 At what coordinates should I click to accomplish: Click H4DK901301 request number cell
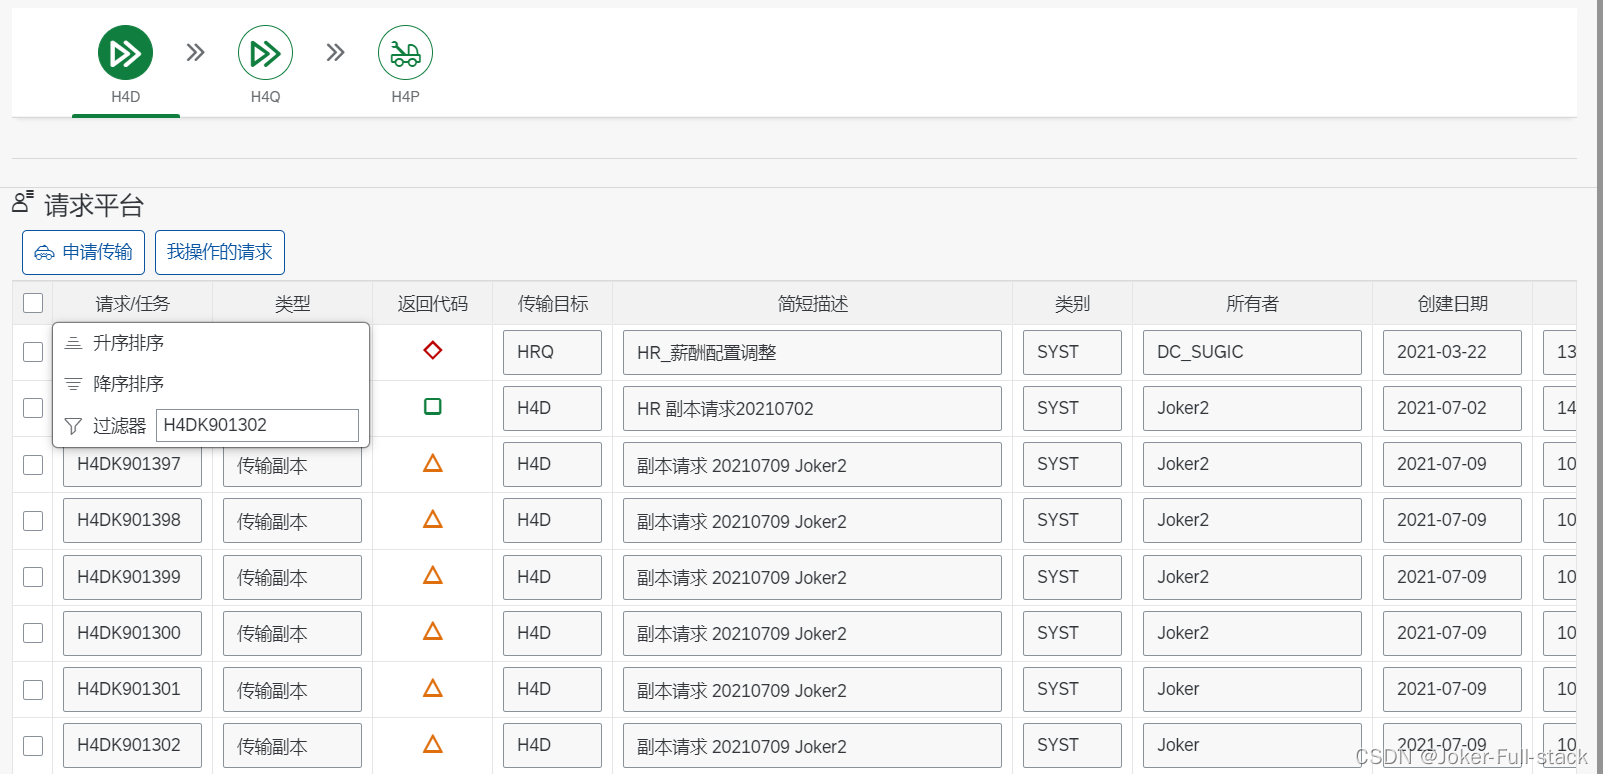(133, 689)
